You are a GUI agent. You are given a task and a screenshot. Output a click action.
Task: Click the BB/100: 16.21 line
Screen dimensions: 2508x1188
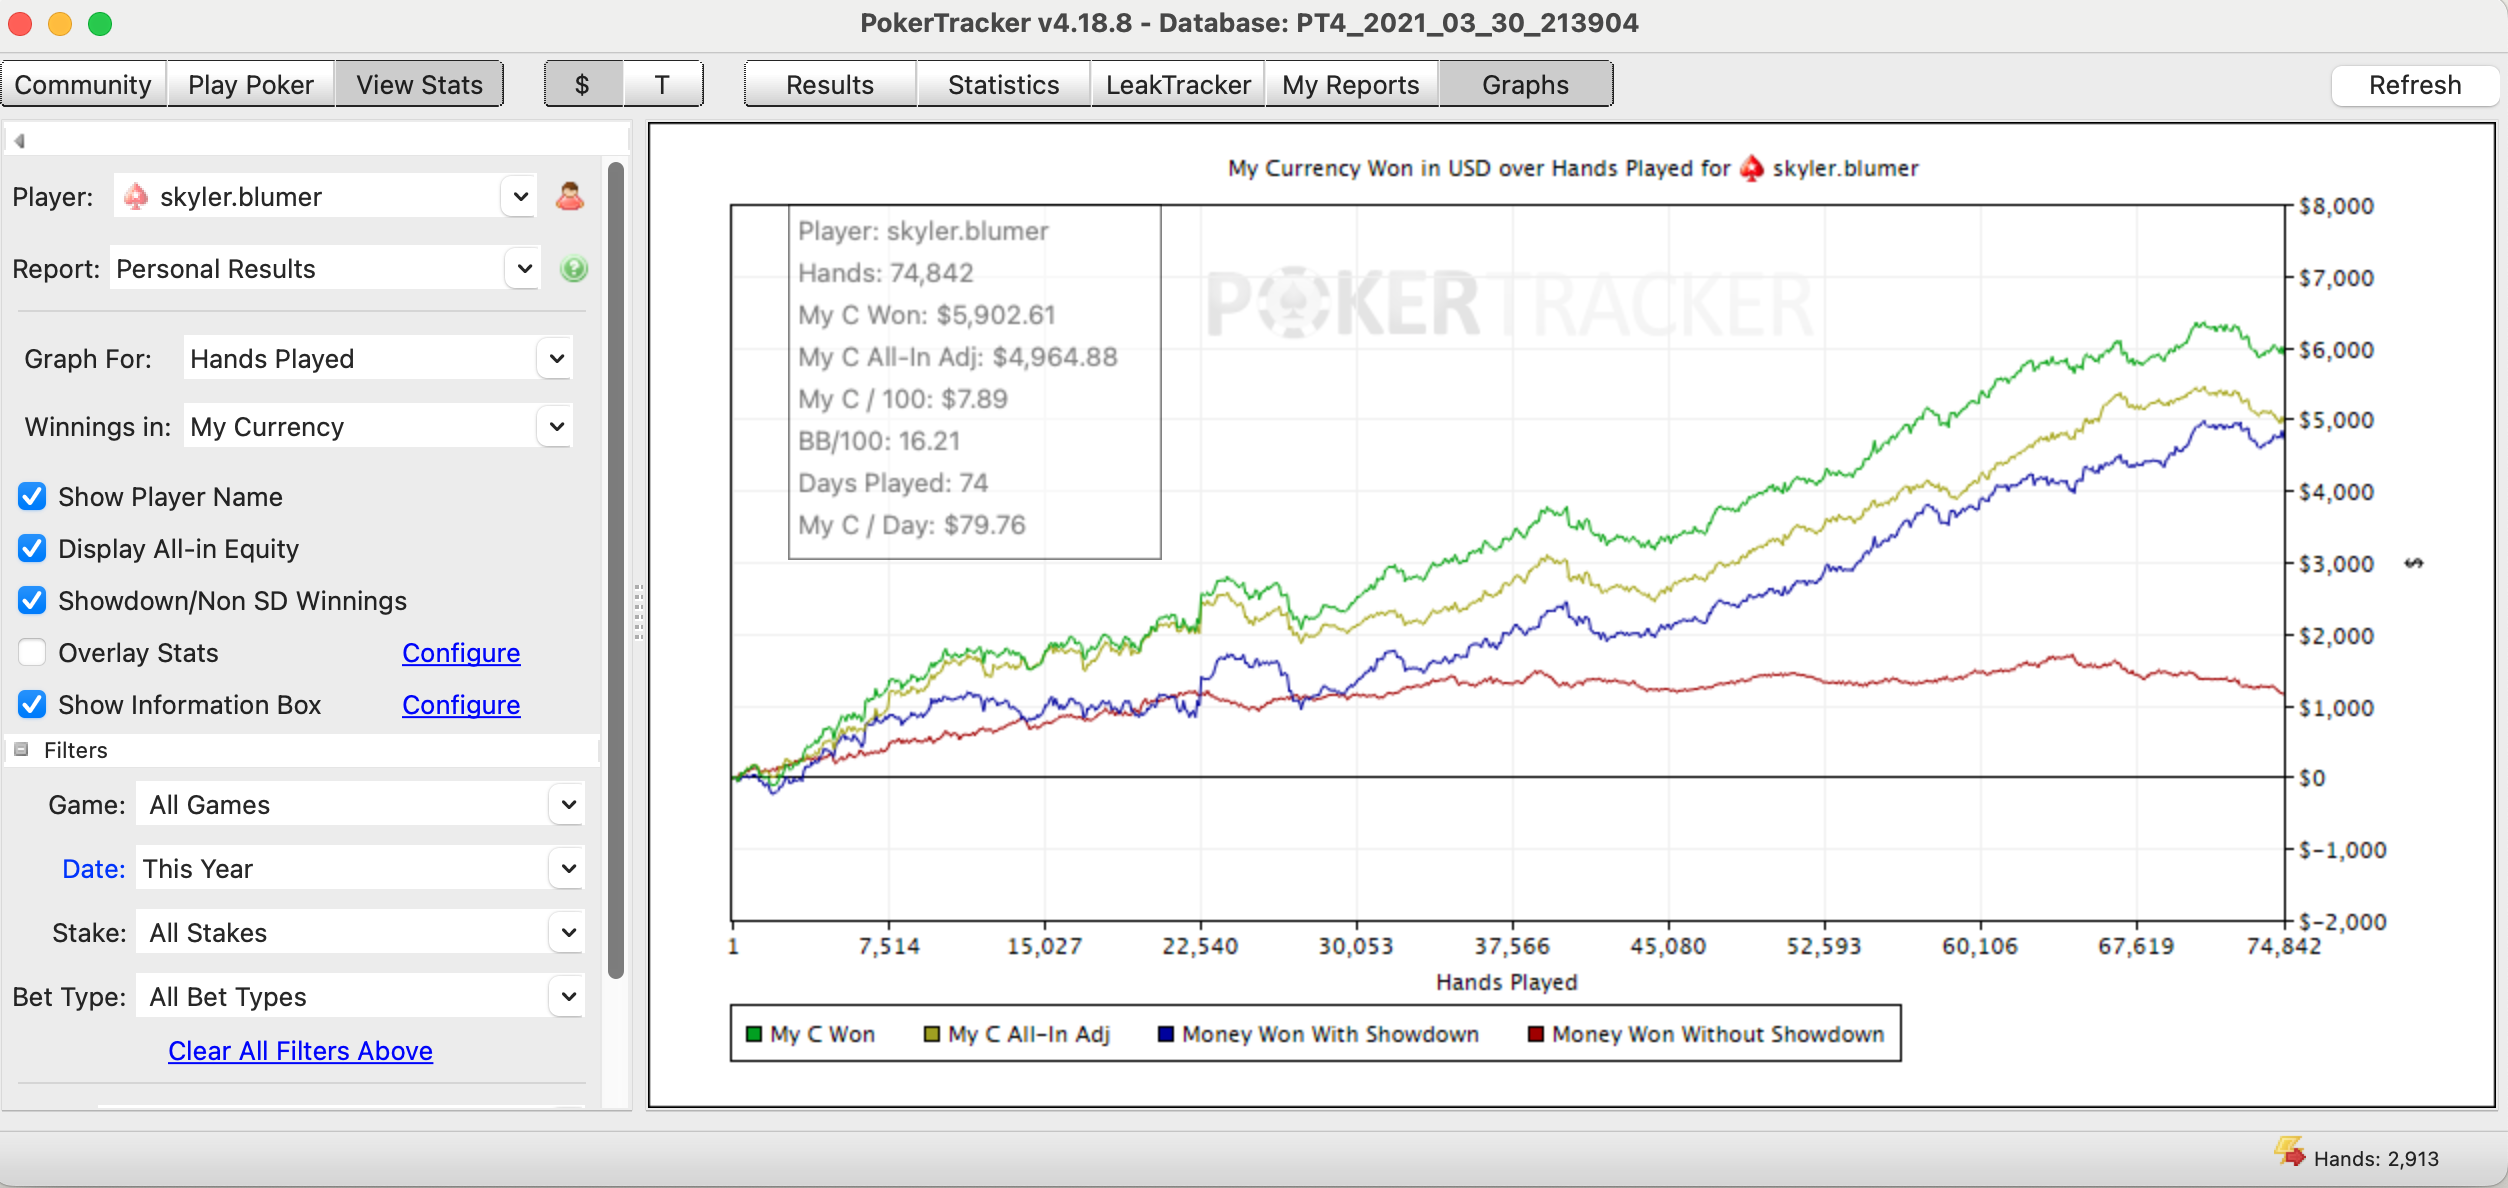click(879, 441)
